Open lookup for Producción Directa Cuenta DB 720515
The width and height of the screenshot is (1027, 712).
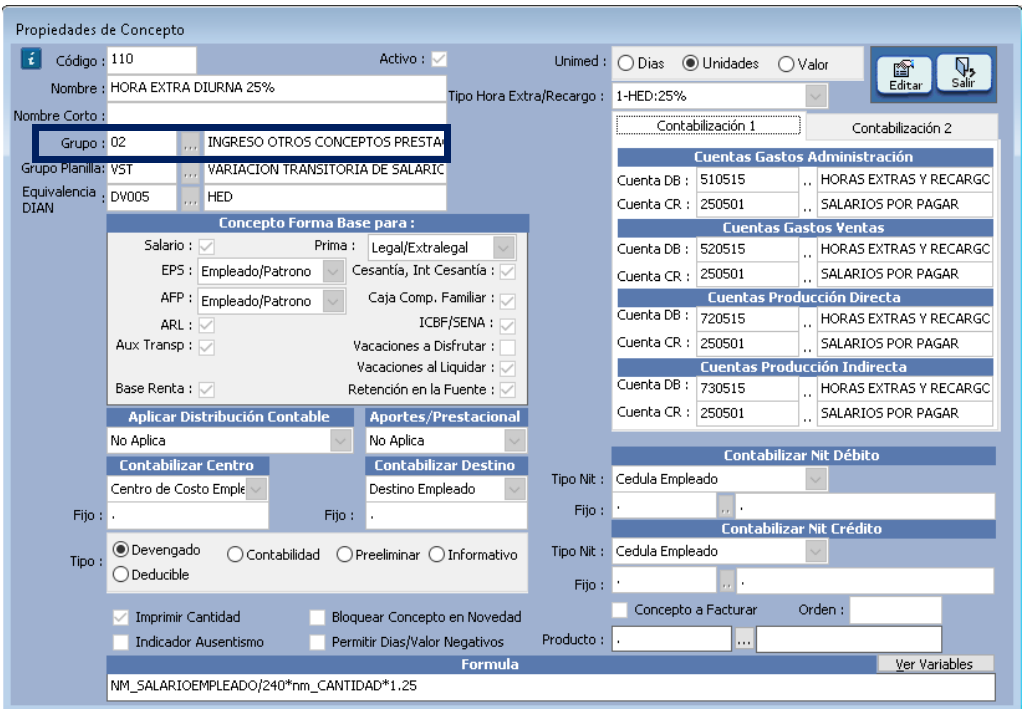coord(807,319)
